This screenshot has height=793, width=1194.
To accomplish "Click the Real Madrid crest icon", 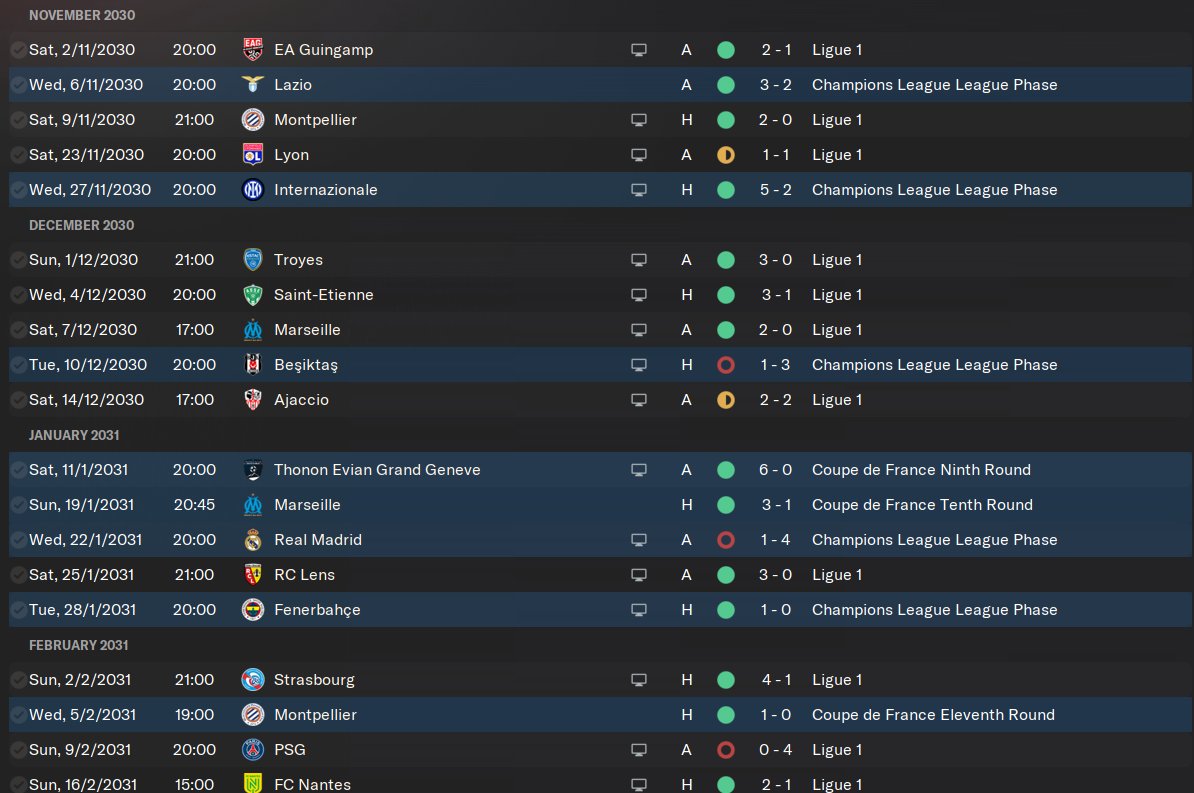I will pyautogui.click(x=253, y=540).
